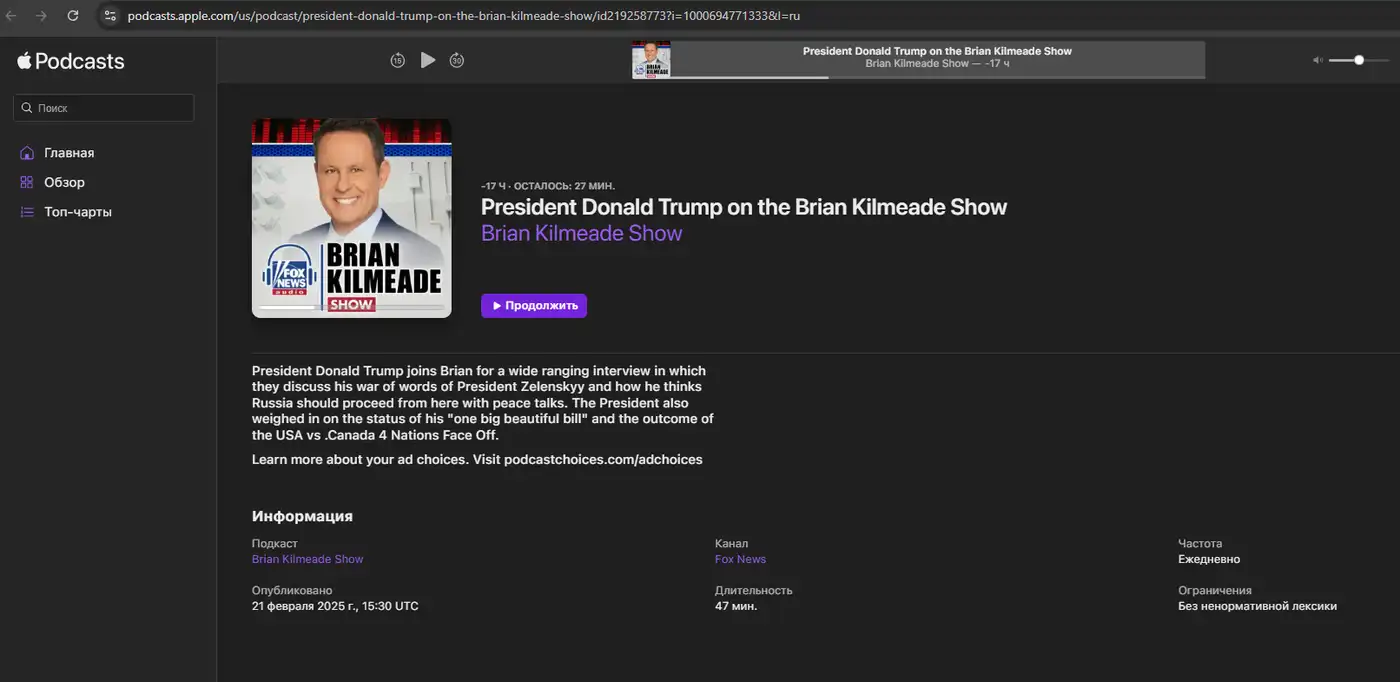Go back using browser back arrow
The image size is (1400, 682).
12,16
